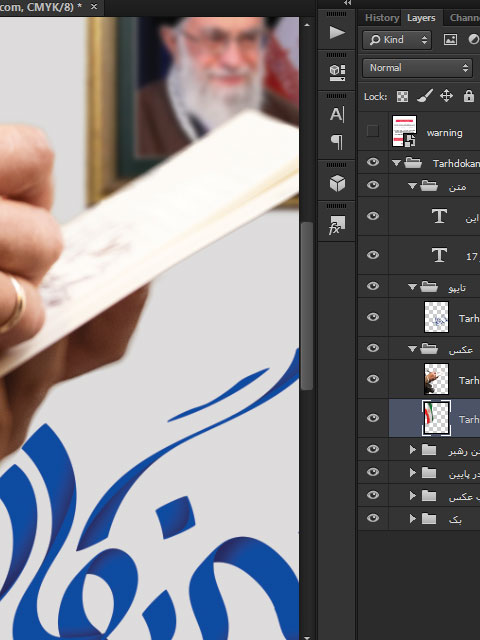Filter layers by adjustment layers icon

click(473, 40)
